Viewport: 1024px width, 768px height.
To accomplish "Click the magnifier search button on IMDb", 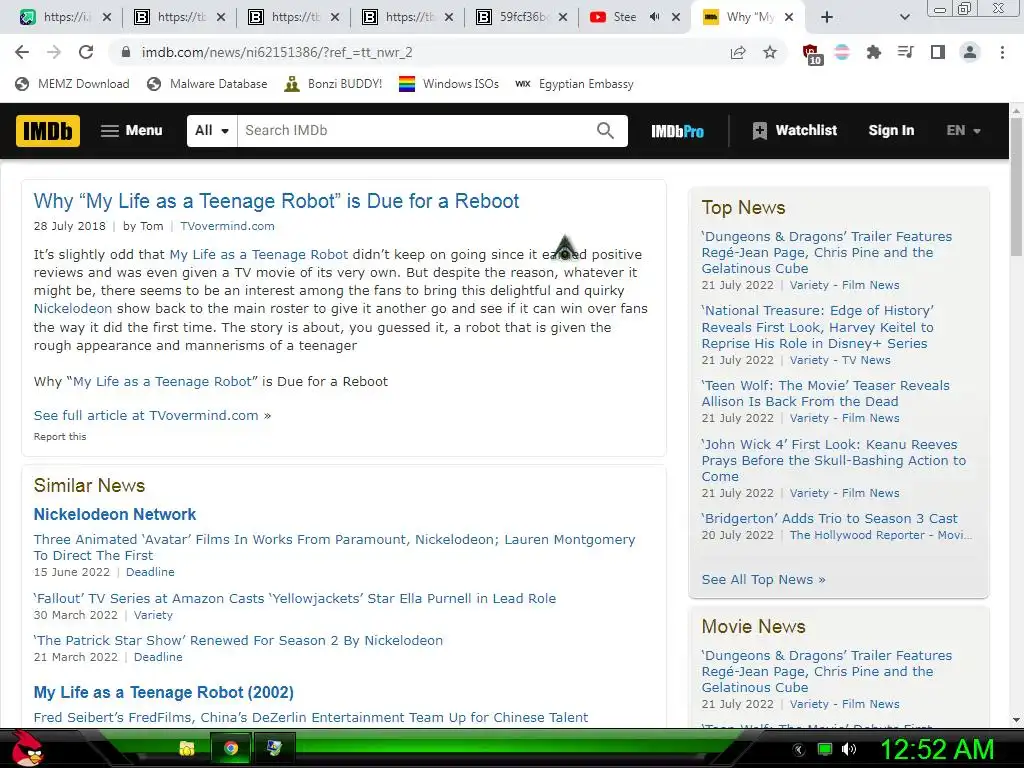I will 605,131.
